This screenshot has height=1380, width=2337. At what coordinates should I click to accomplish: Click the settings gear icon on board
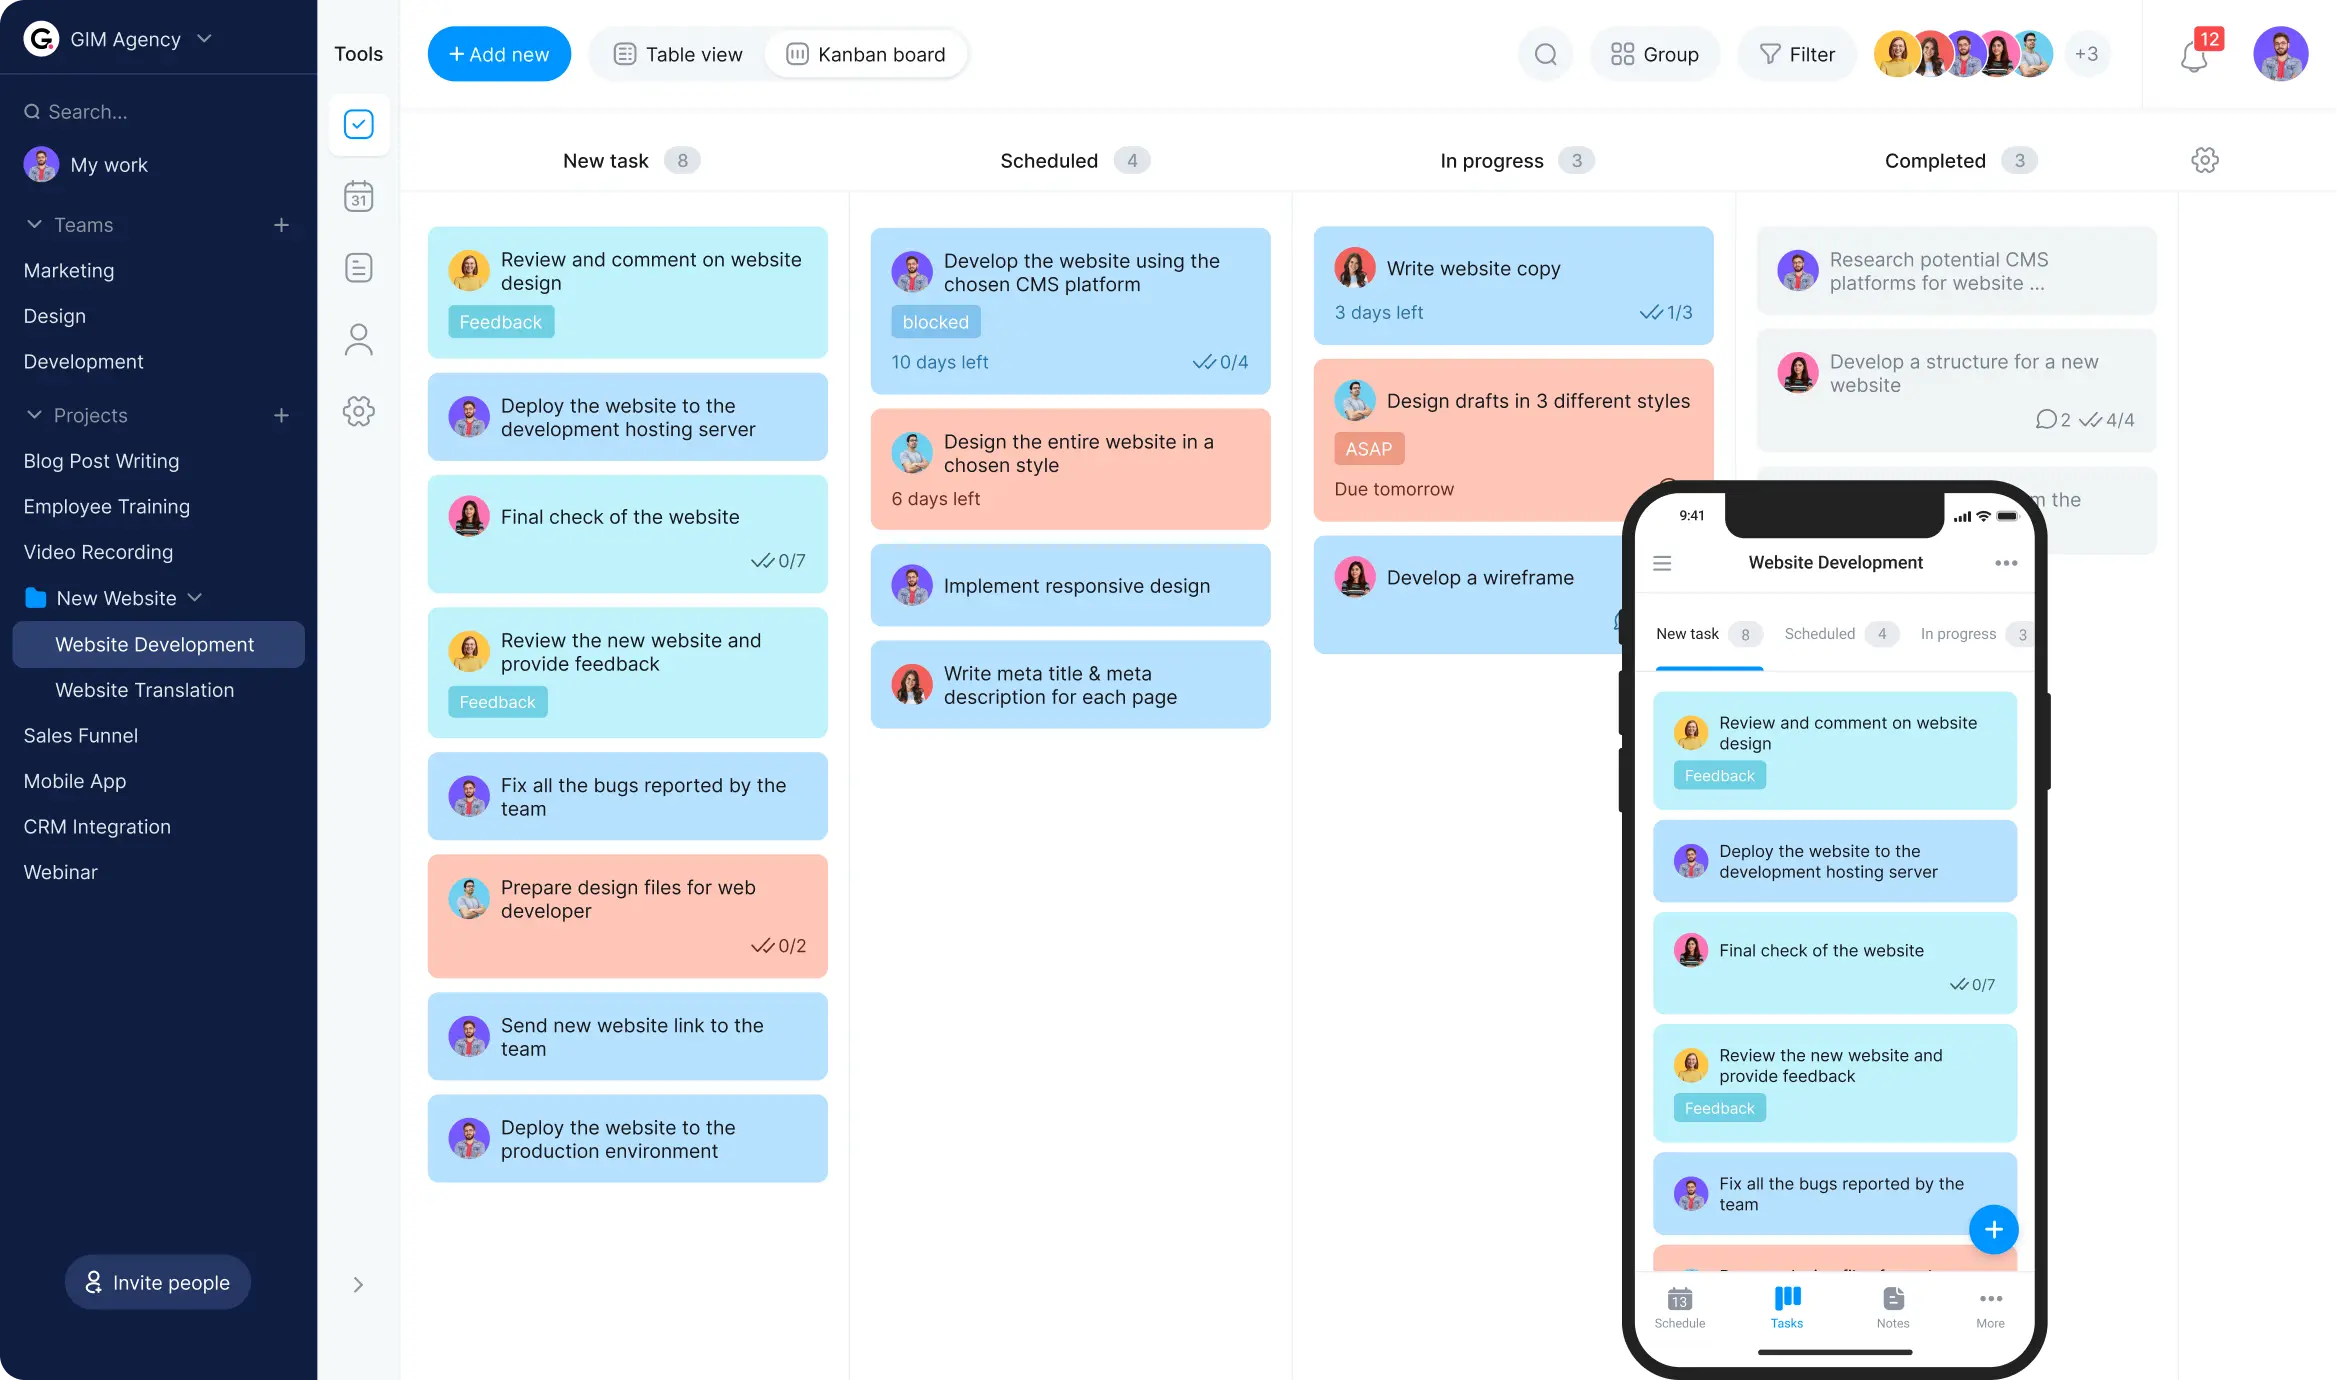(2206, 159)
